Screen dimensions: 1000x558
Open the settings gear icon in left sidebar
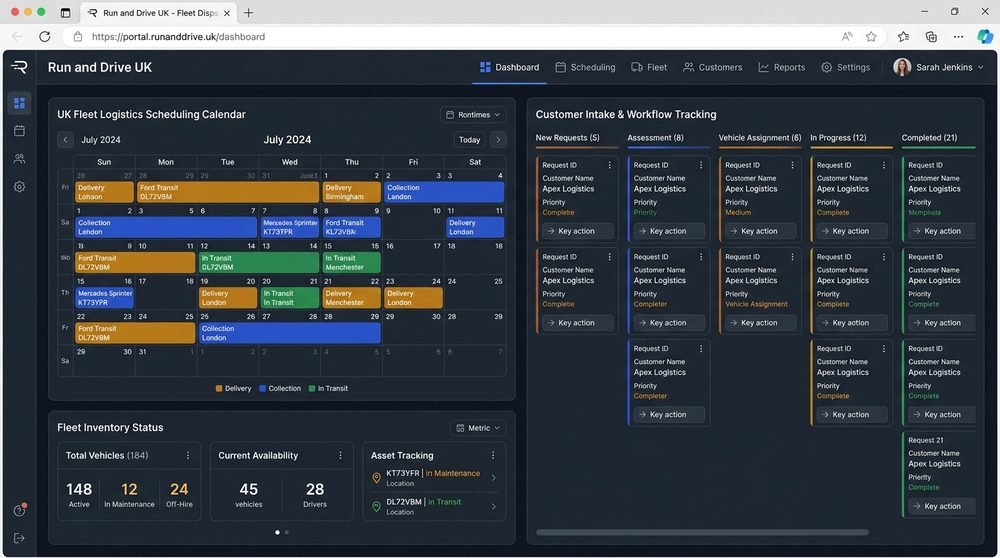pyautogui.click(x=19, y=187)
